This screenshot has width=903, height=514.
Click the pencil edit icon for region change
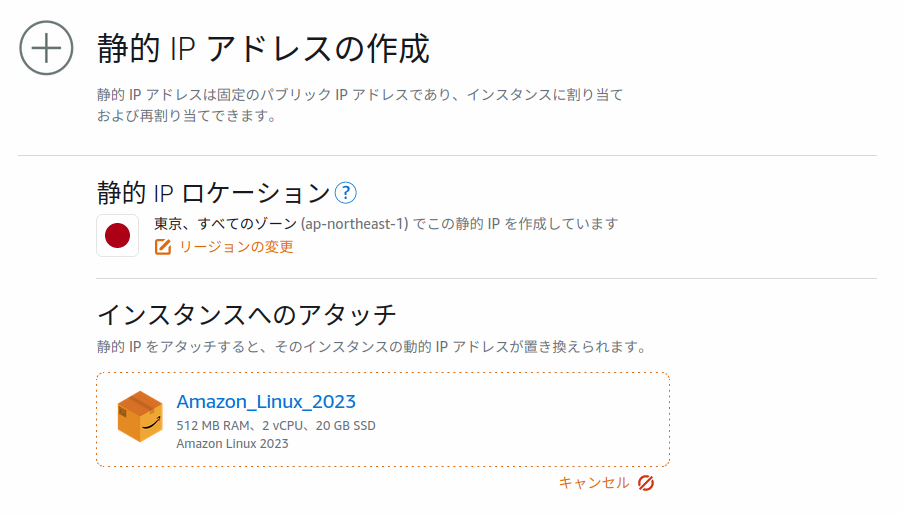[x=163, y=247]
